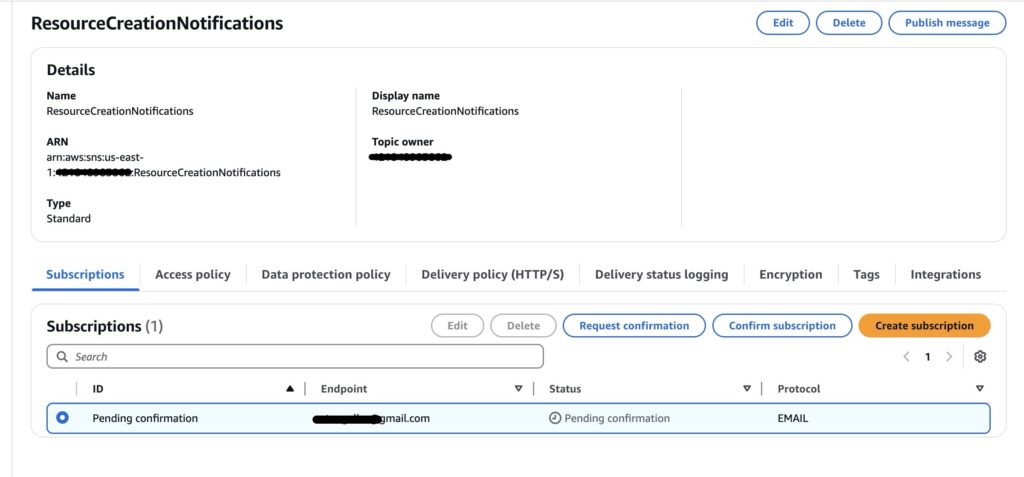Click the Pending confirmation status cell
The height and width of the screenshot is (477, 1024).
tap(610, 418)
